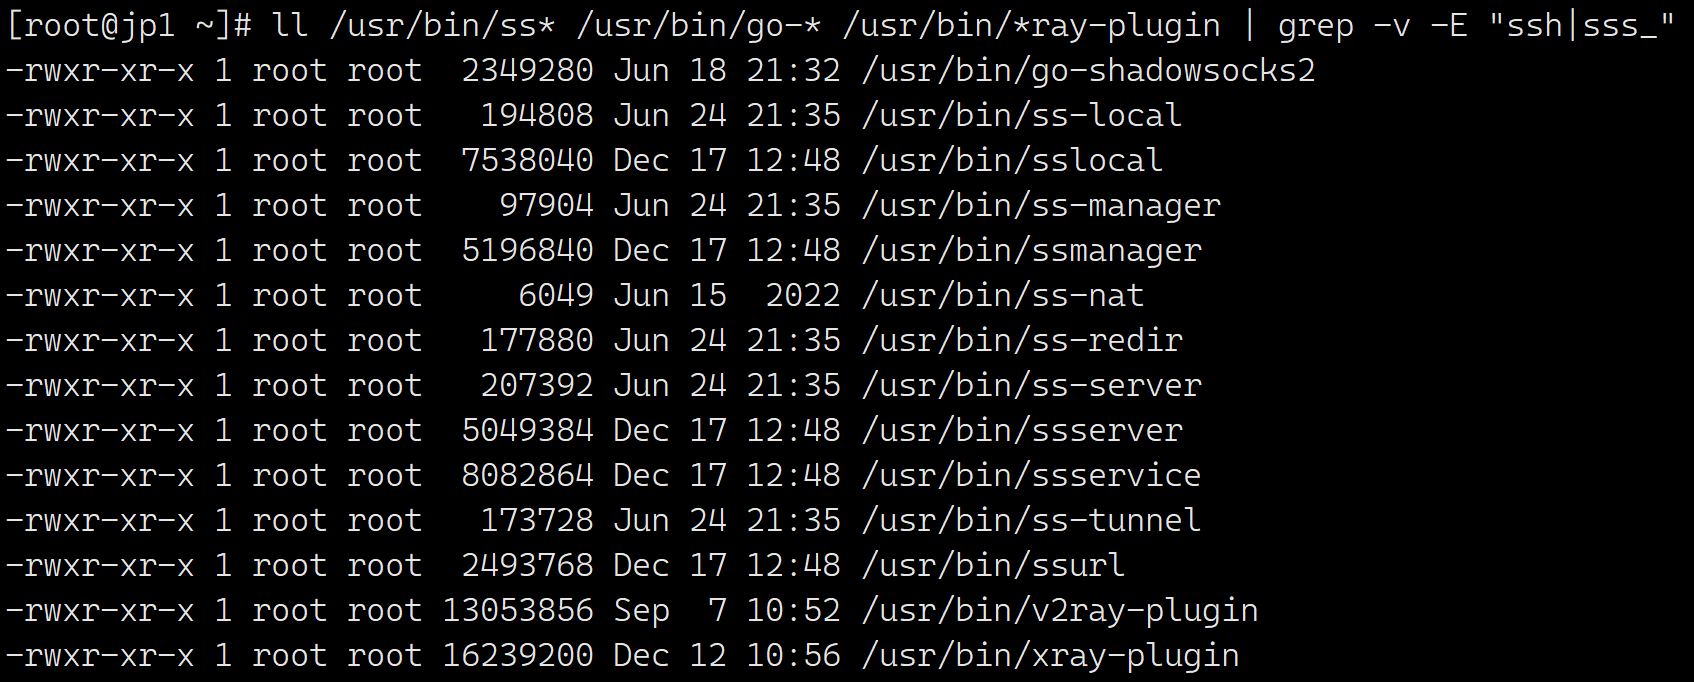Viewport: 1694px width, 682px height.
Task: Click the /usr/bin/ss-server file path
Action: [1031, 386]
